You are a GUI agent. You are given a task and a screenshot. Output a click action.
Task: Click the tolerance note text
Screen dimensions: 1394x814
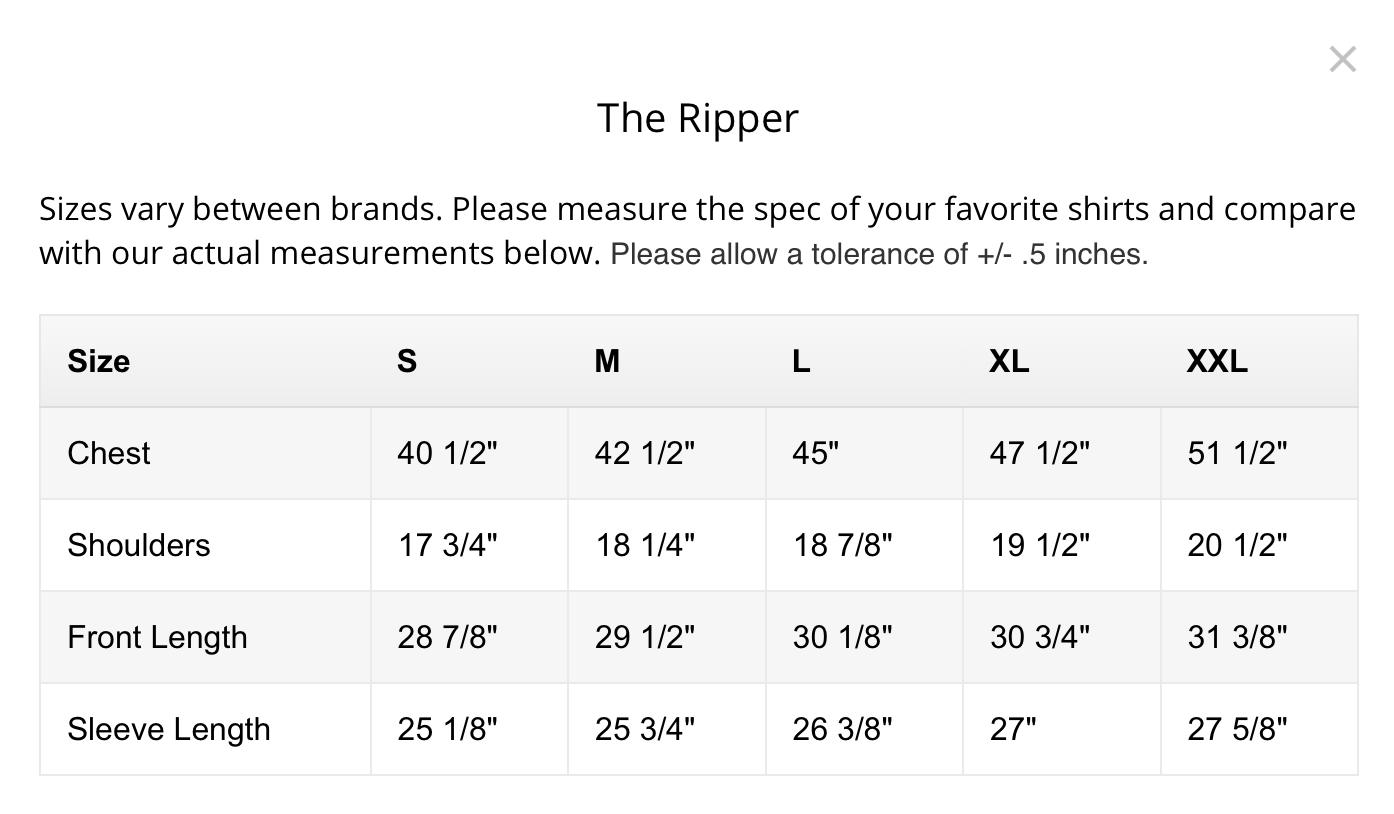coord(879,254)
